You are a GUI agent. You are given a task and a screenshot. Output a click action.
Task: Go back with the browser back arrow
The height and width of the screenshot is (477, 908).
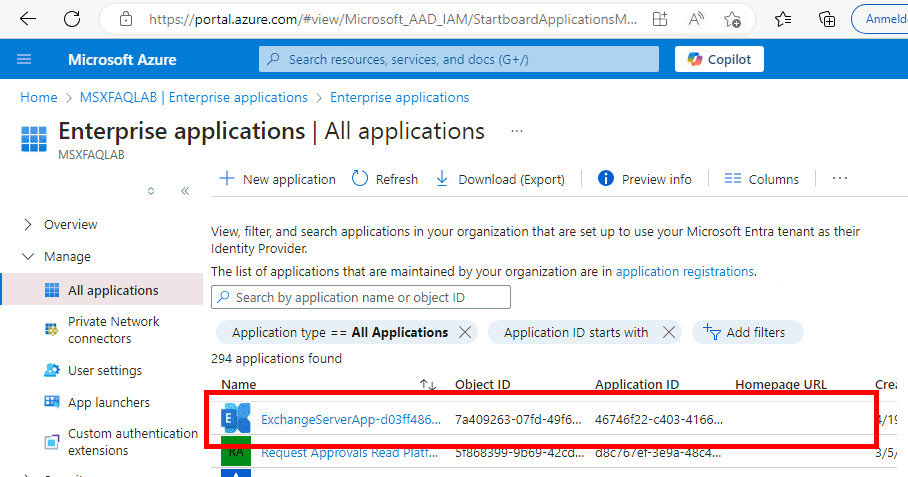28,19
